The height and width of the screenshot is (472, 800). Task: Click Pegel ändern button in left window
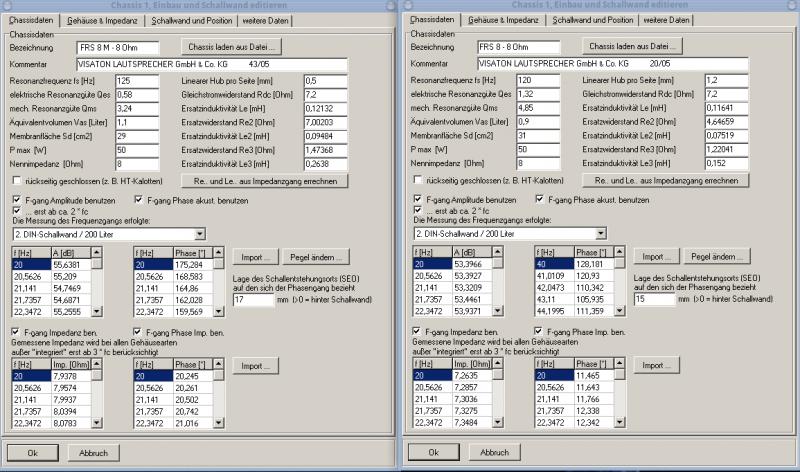click(316, 257)
